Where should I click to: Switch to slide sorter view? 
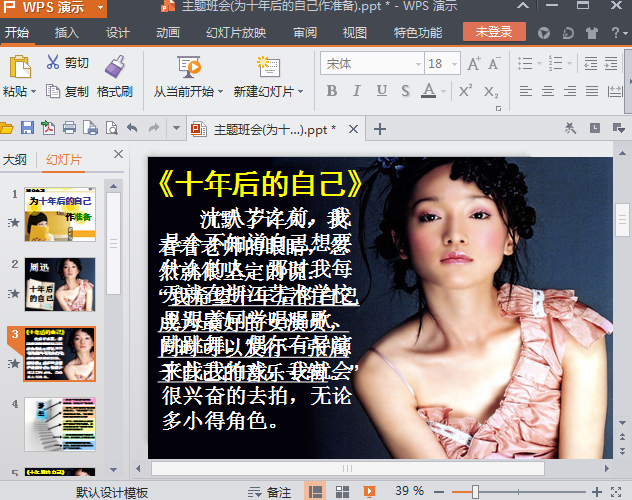pyautogui.click(x=343, y=492)
